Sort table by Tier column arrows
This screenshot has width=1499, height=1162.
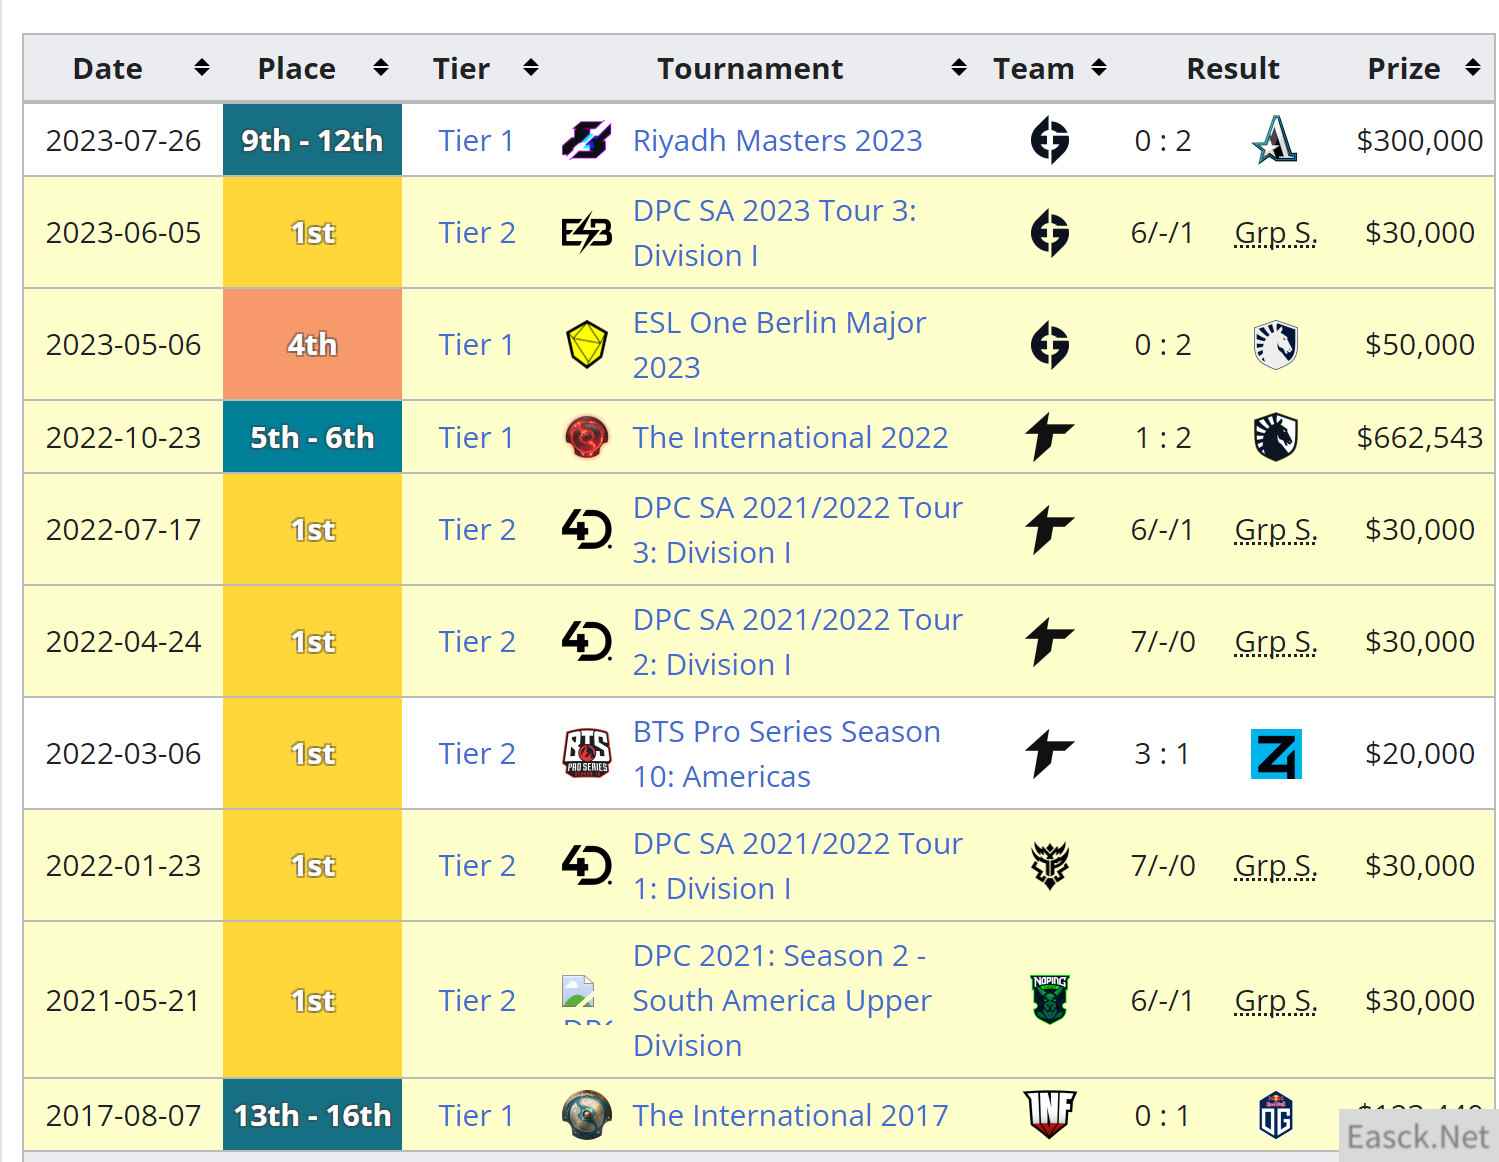point(531,68)
